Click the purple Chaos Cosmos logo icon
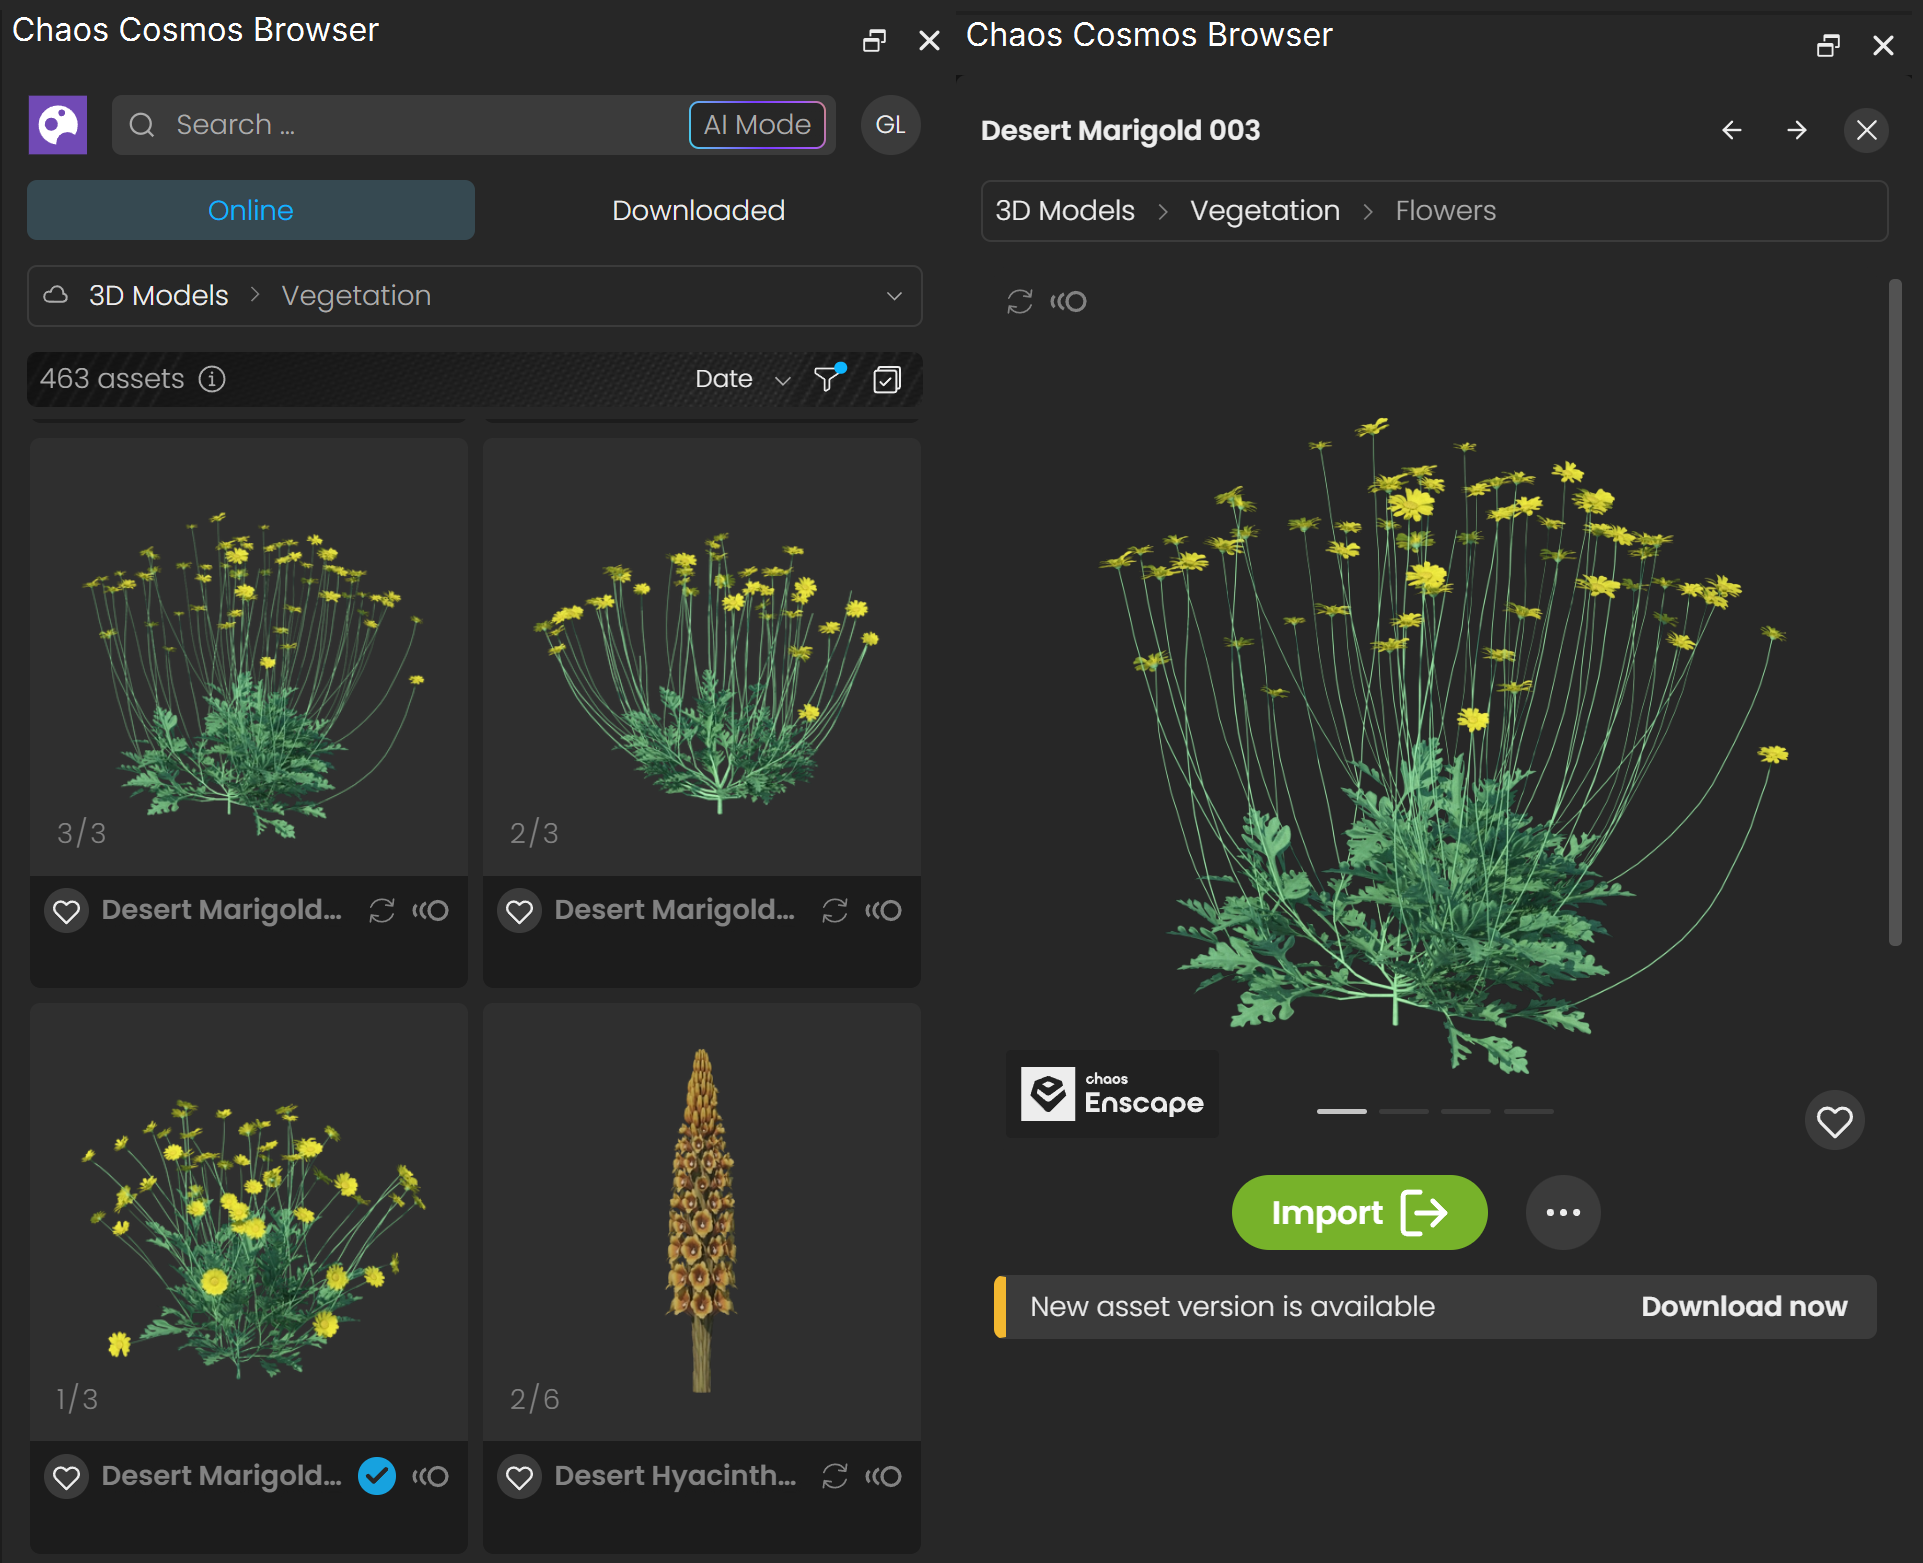The image size is (1923, 1563). tap(58, 125)
